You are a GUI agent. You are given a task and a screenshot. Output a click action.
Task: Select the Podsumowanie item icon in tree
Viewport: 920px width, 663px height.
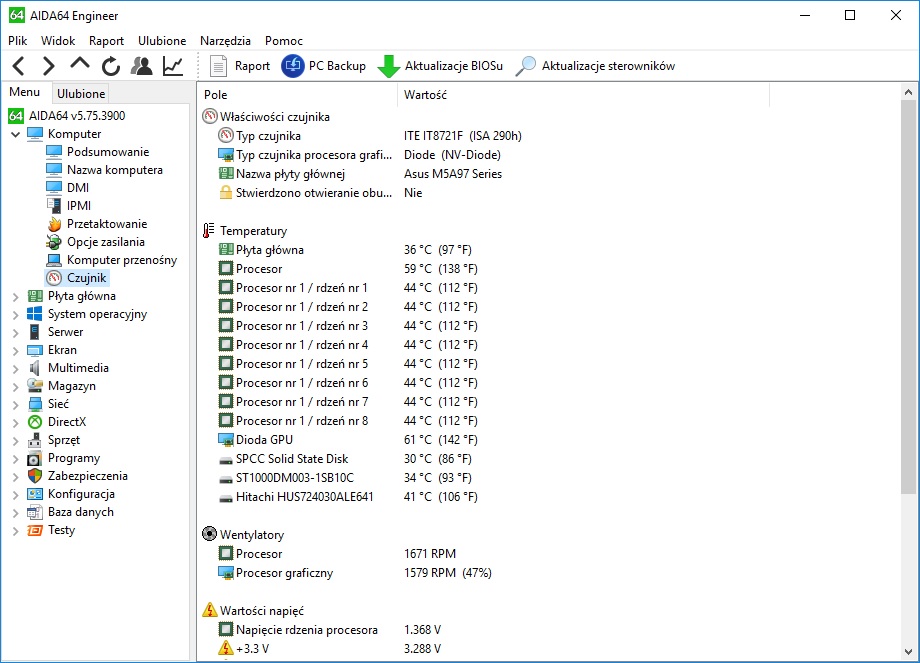(54, 152)
